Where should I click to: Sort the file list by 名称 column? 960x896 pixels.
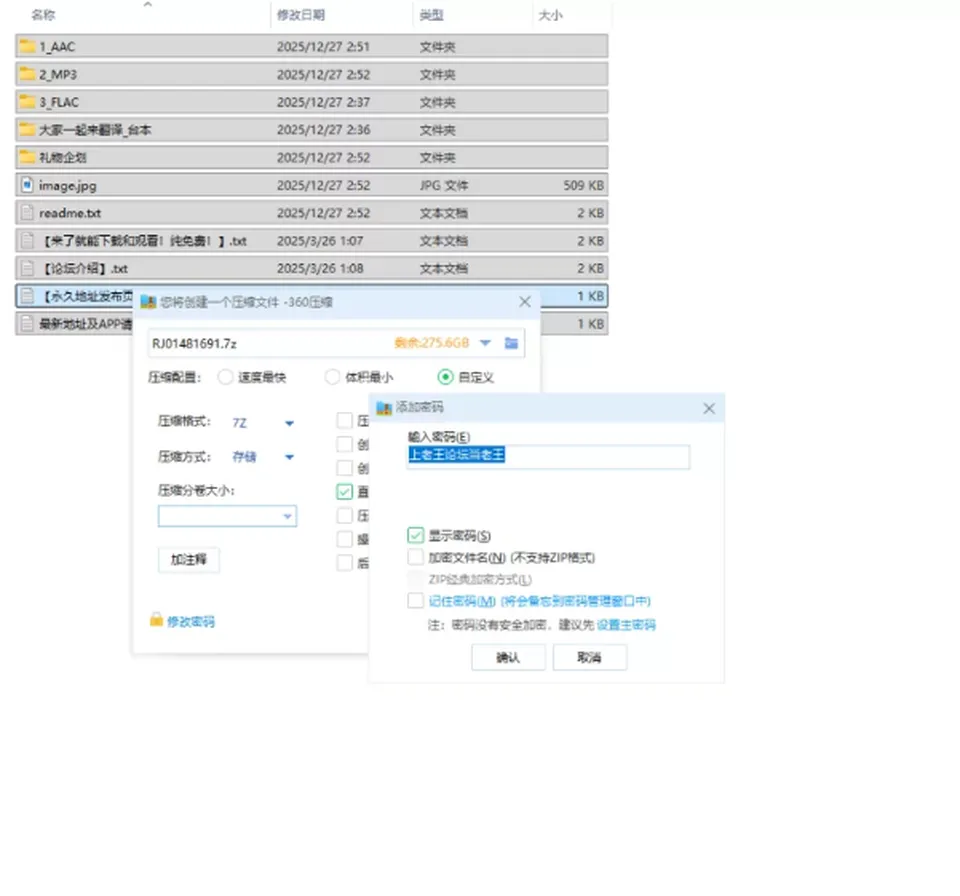click(x=43, y=15)
